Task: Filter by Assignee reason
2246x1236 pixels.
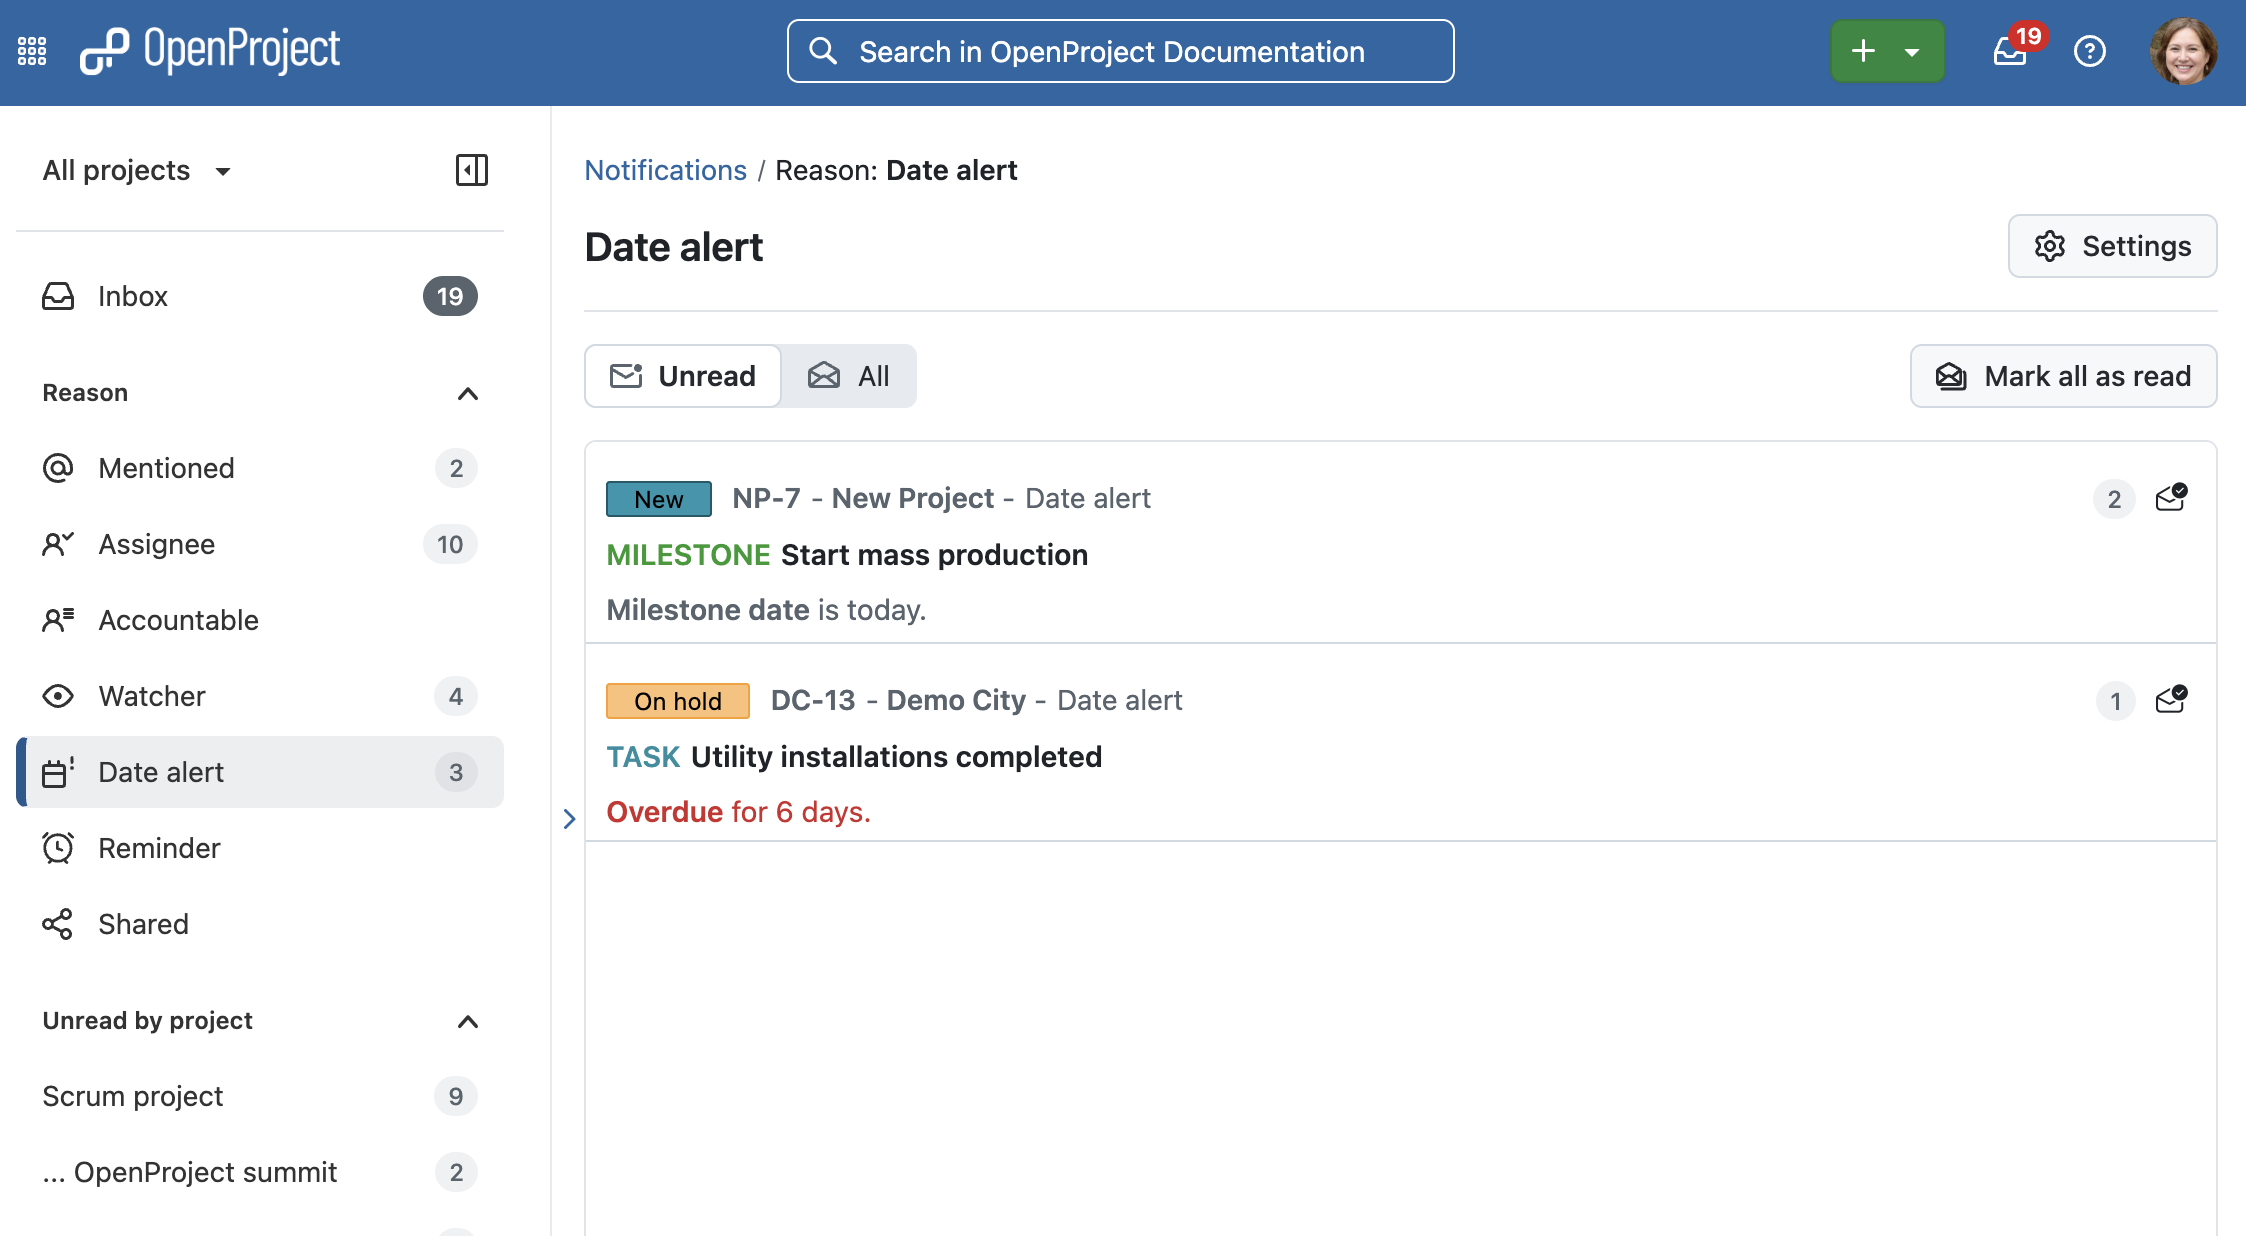Action: (260, 544)
